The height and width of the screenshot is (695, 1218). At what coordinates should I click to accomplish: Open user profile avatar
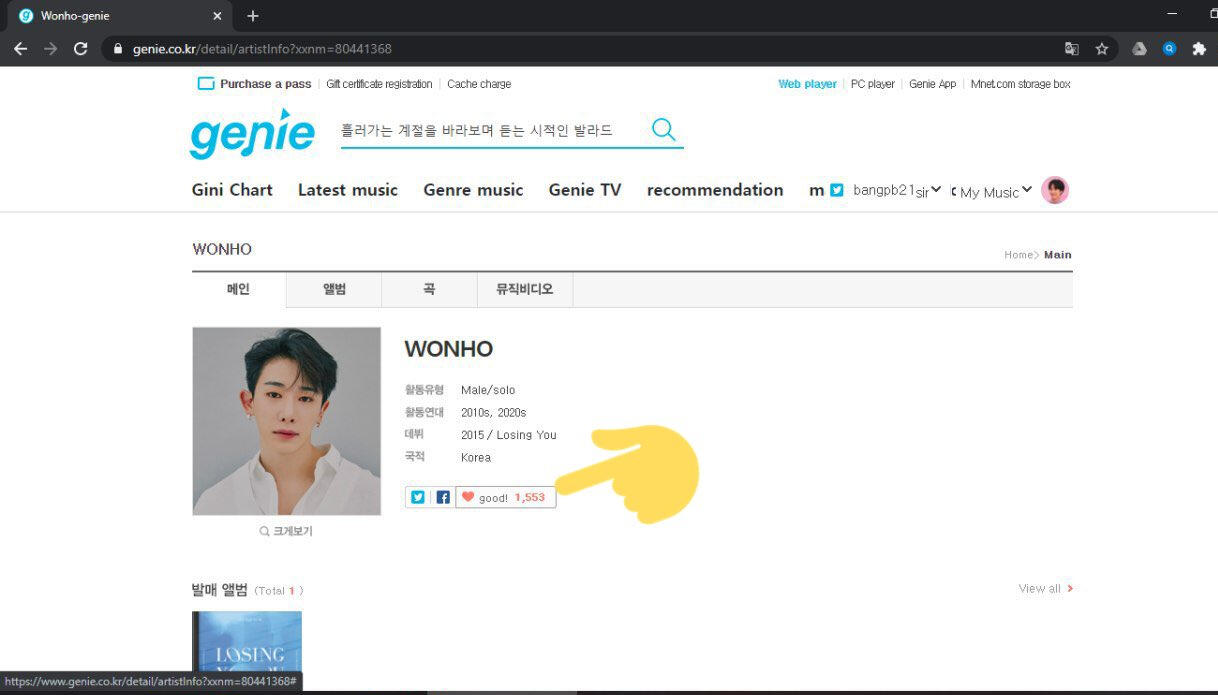pos(1055,190)
